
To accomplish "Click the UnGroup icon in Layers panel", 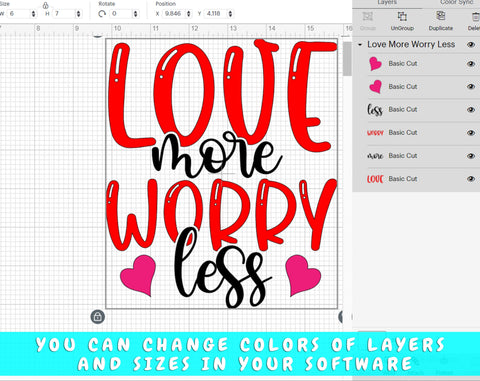I will (402, 16).
